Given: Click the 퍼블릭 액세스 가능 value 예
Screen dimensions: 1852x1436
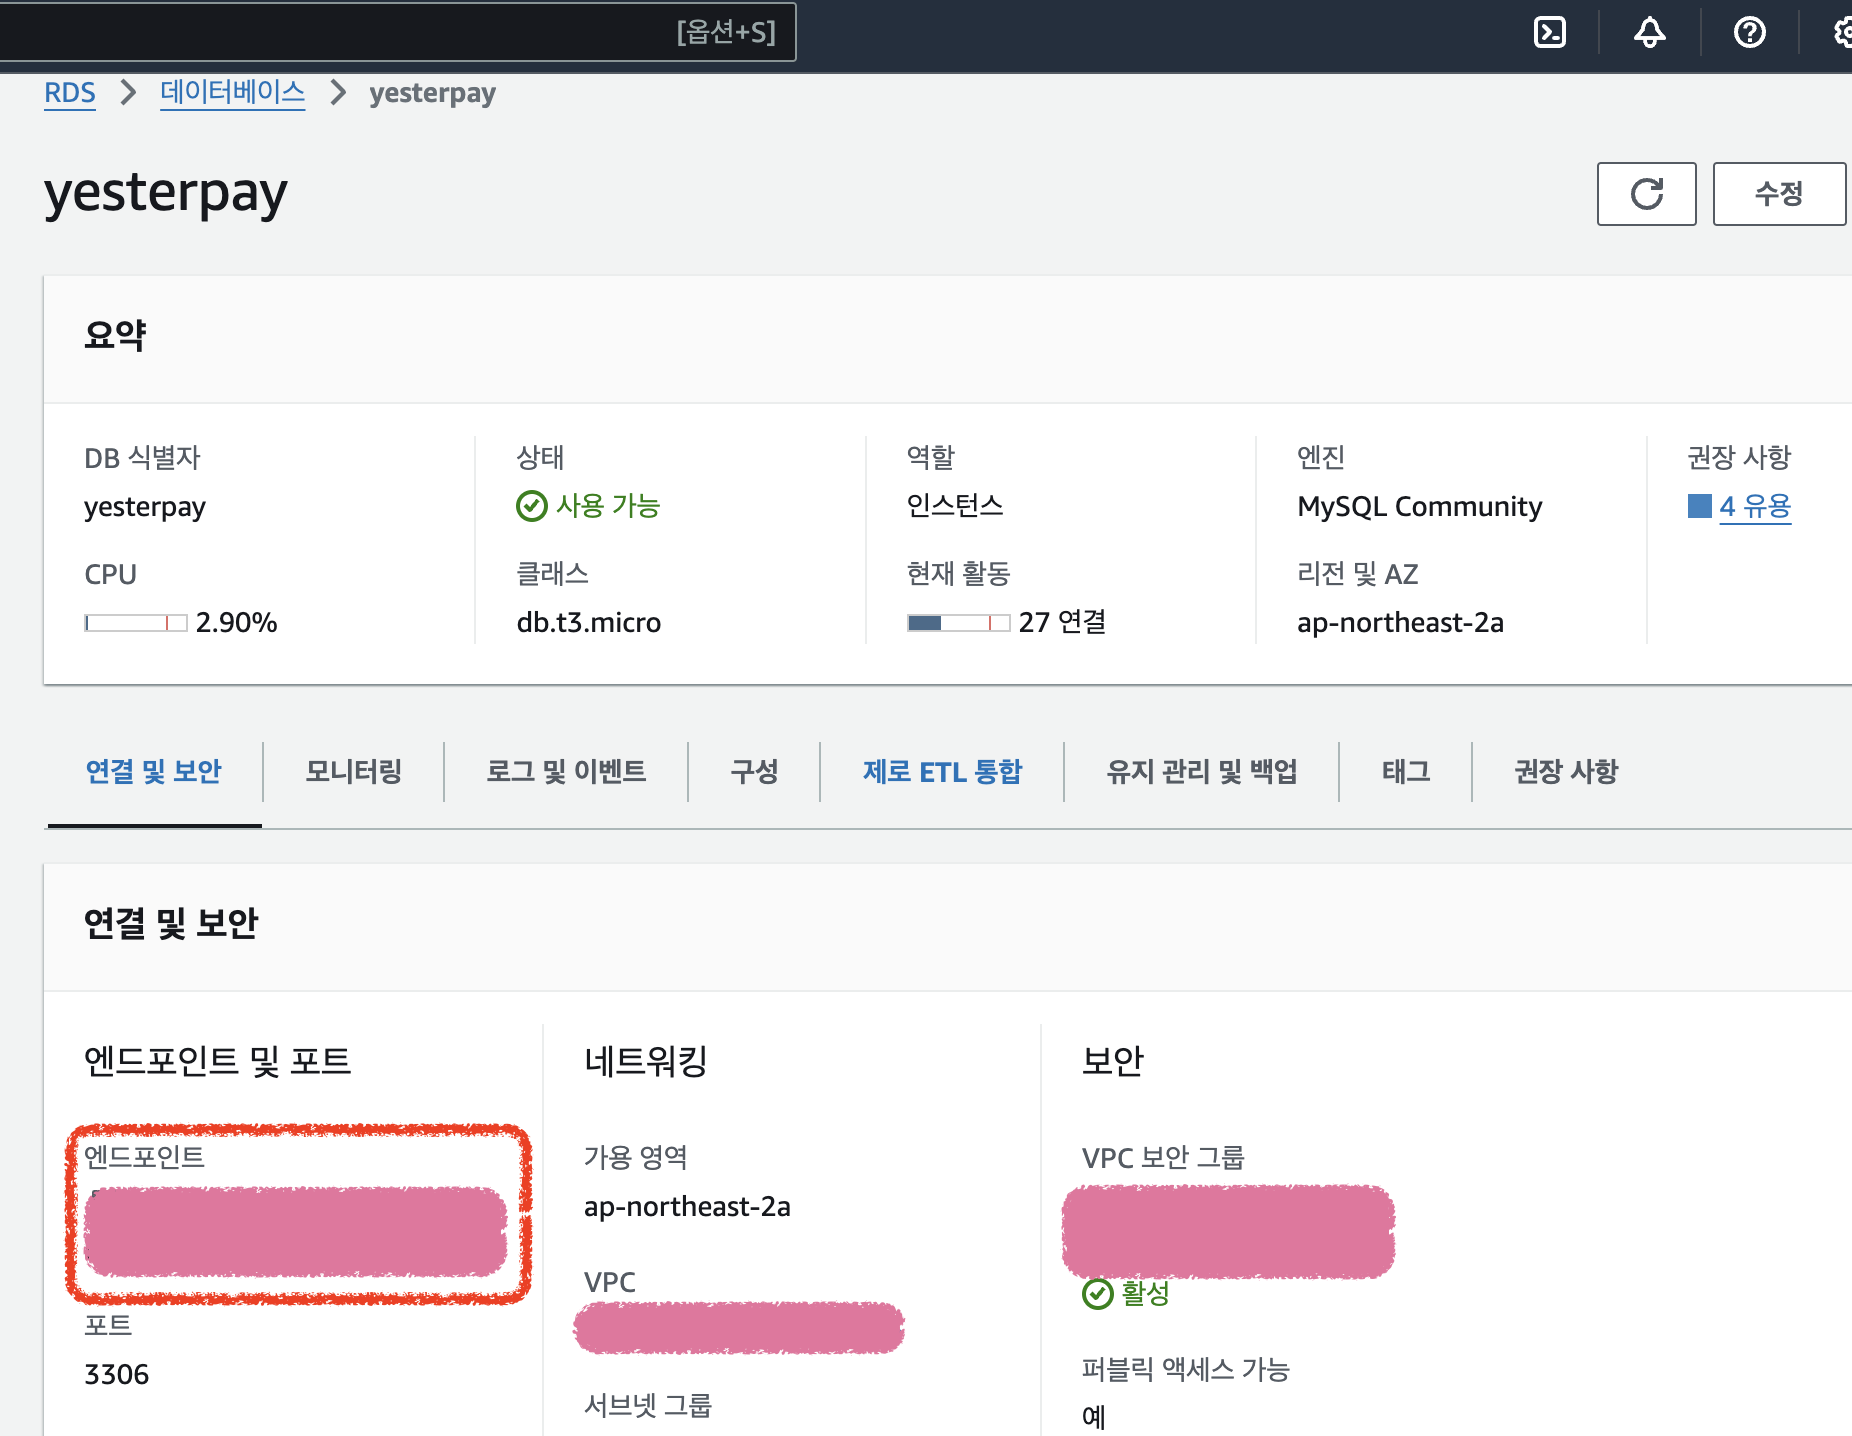Looking at the screenshot, I should [1094, 1418].
